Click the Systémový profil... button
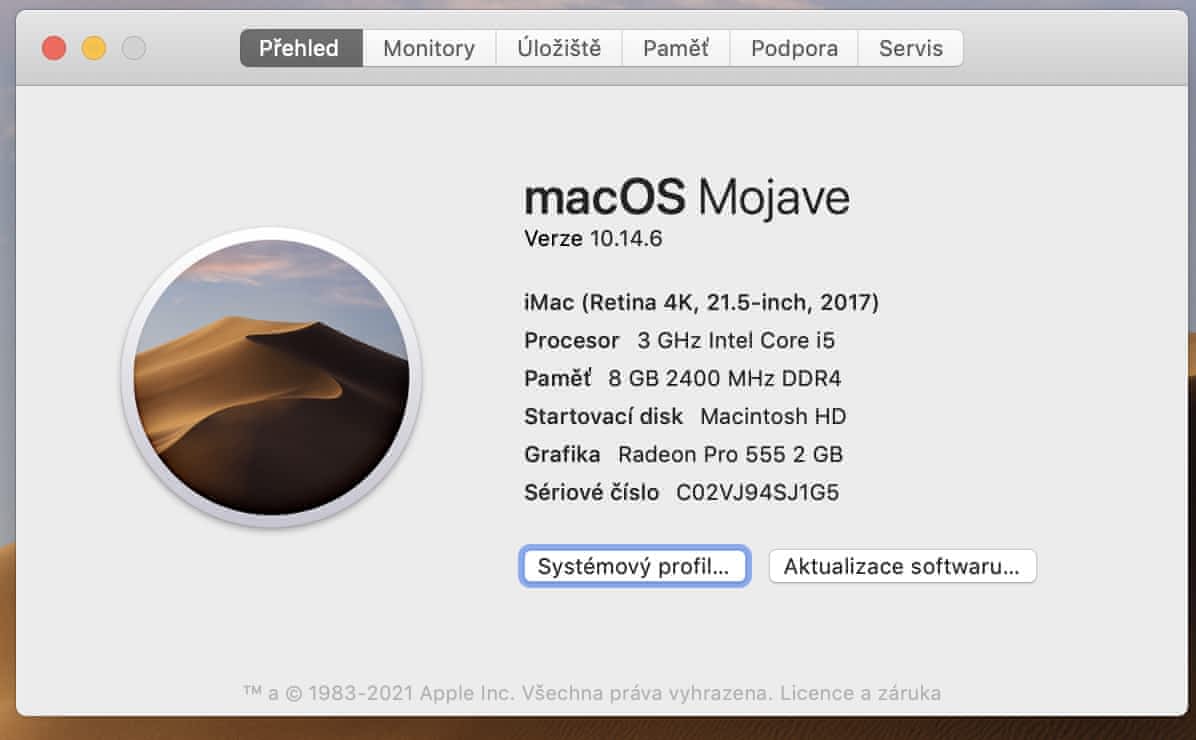 click(635, 566)
